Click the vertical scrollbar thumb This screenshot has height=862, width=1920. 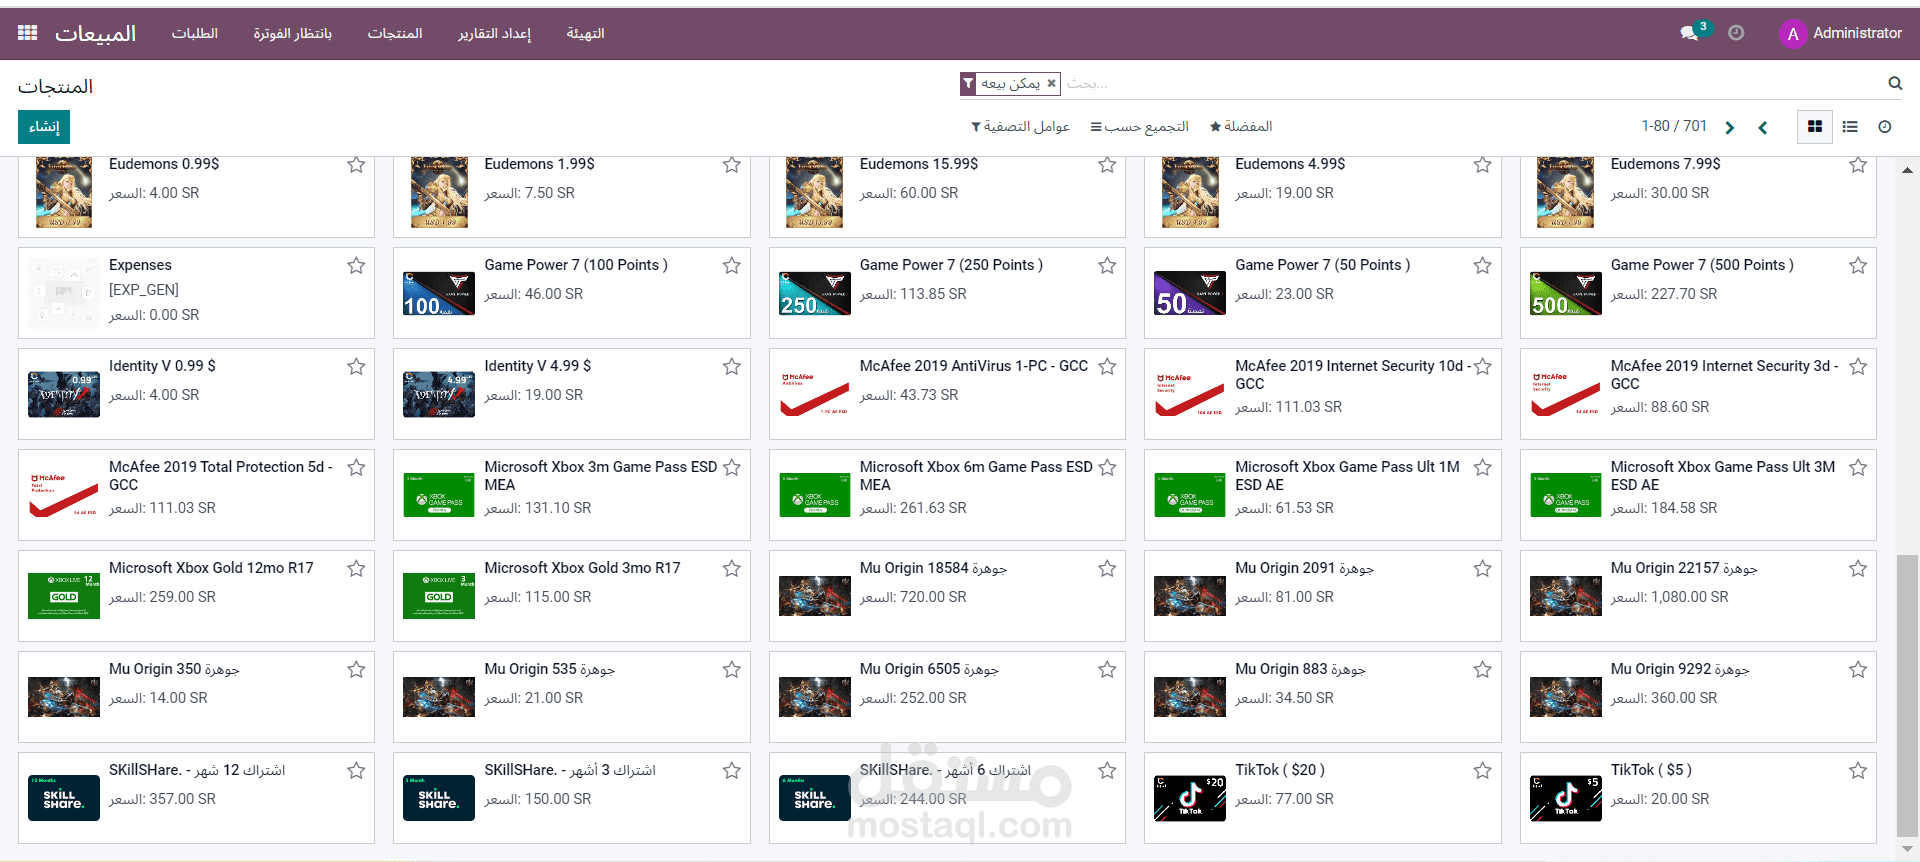point(1907,695)
